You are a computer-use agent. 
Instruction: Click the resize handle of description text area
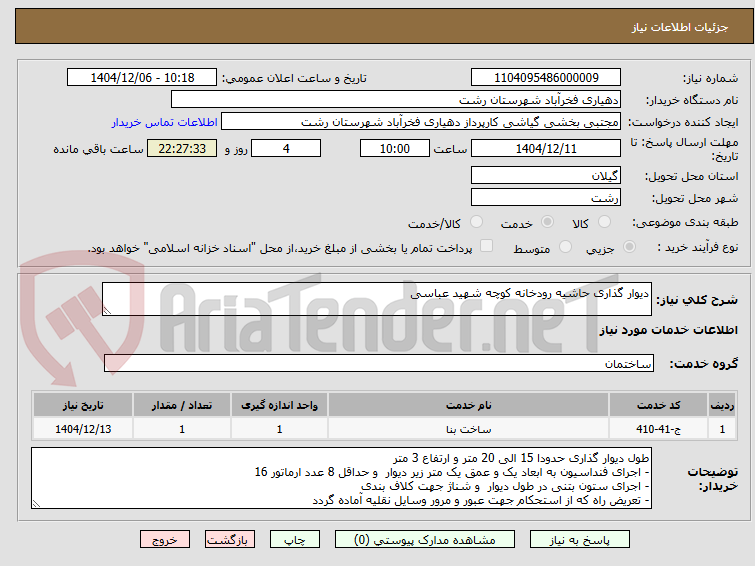point(107,311)
